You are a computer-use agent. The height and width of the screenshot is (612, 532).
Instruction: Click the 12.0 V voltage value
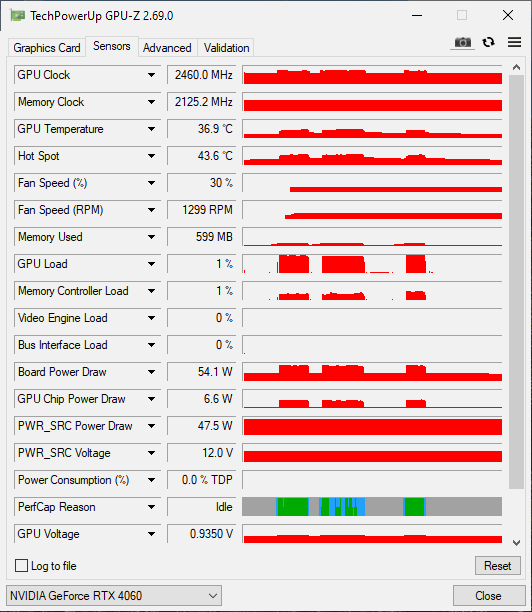[202, 453]
